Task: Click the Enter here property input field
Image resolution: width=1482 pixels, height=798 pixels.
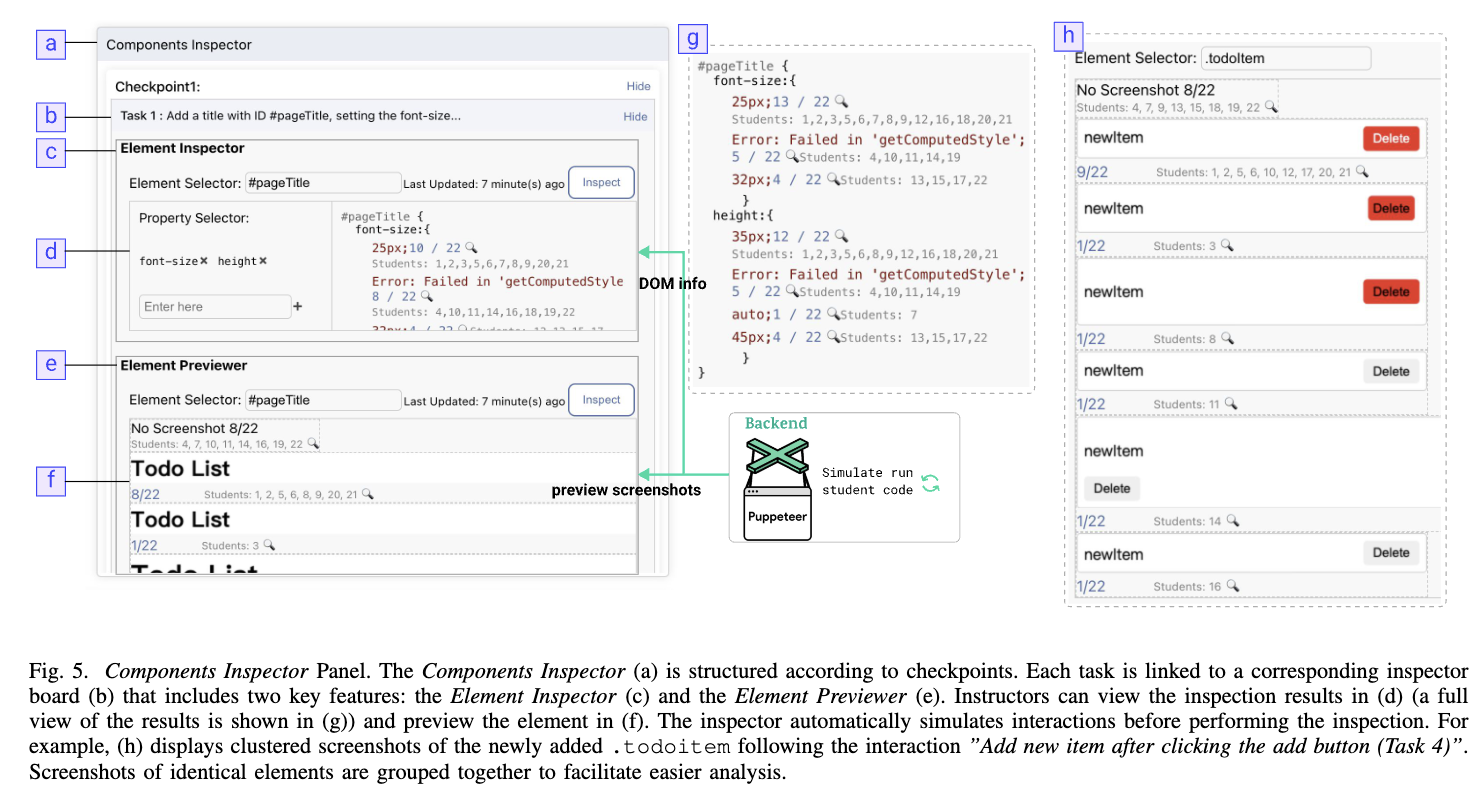Action: click(214, 307)
